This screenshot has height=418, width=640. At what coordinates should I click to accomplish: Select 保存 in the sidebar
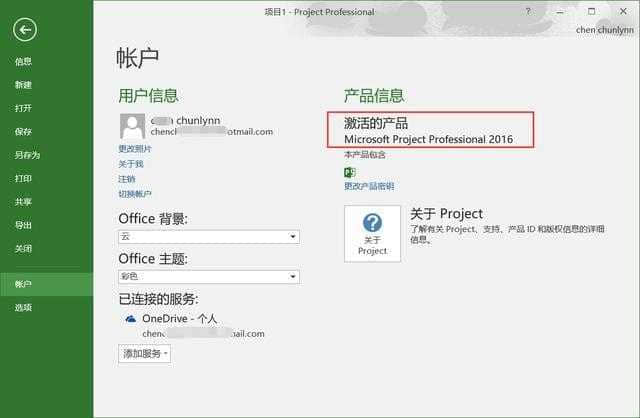[23, 131]
